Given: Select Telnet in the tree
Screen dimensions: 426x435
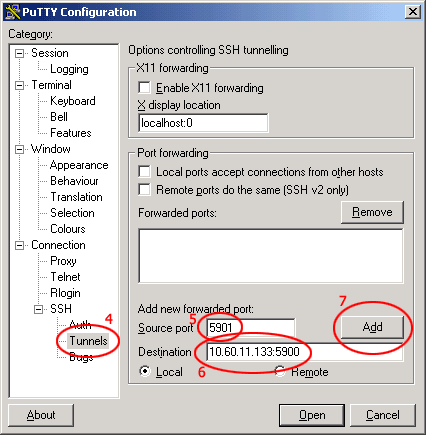Looking at the screenshot, I should pyautogui.click(x=65, y=277).
